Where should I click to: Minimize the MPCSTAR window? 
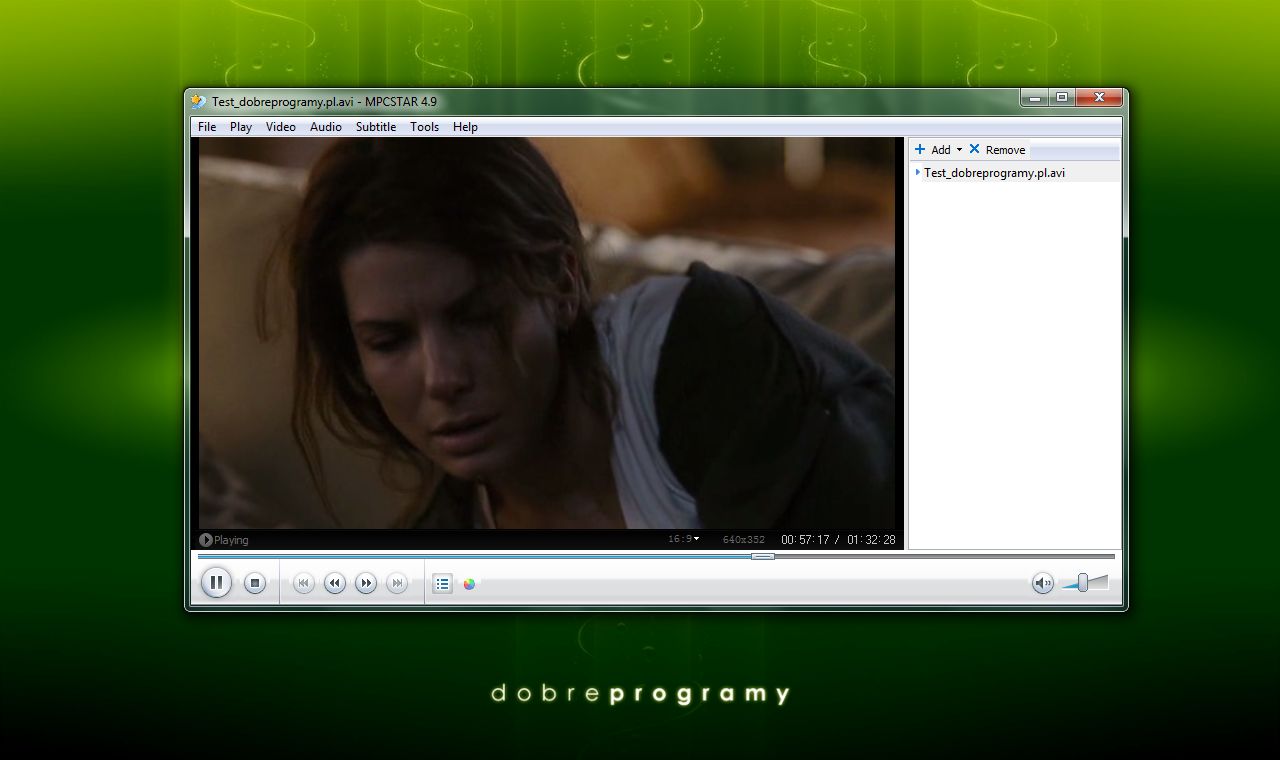pos(1035,98)
